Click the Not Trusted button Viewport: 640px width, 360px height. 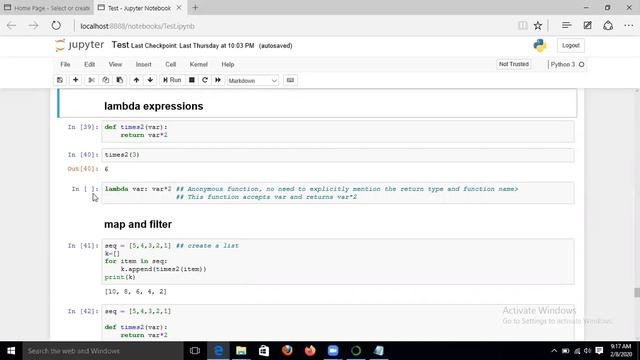[514, 64]
